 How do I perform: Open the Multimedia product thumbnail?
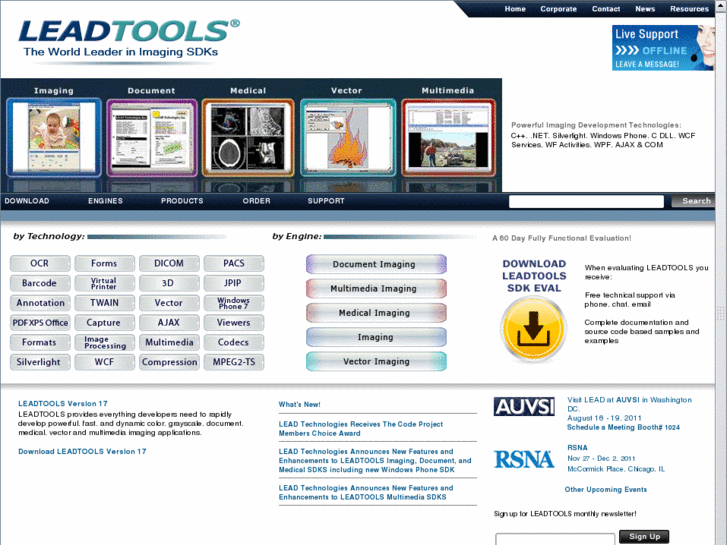[448, 137]
